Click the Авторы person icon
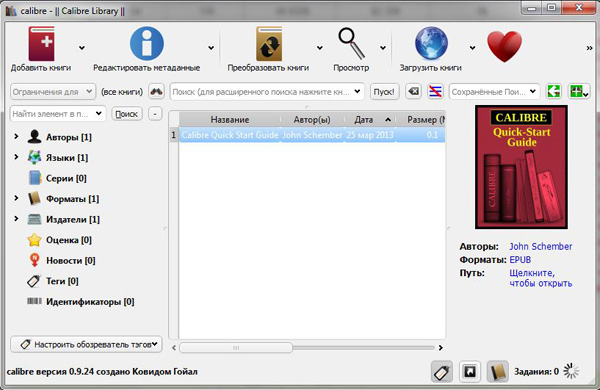 [x=34, y=137]
